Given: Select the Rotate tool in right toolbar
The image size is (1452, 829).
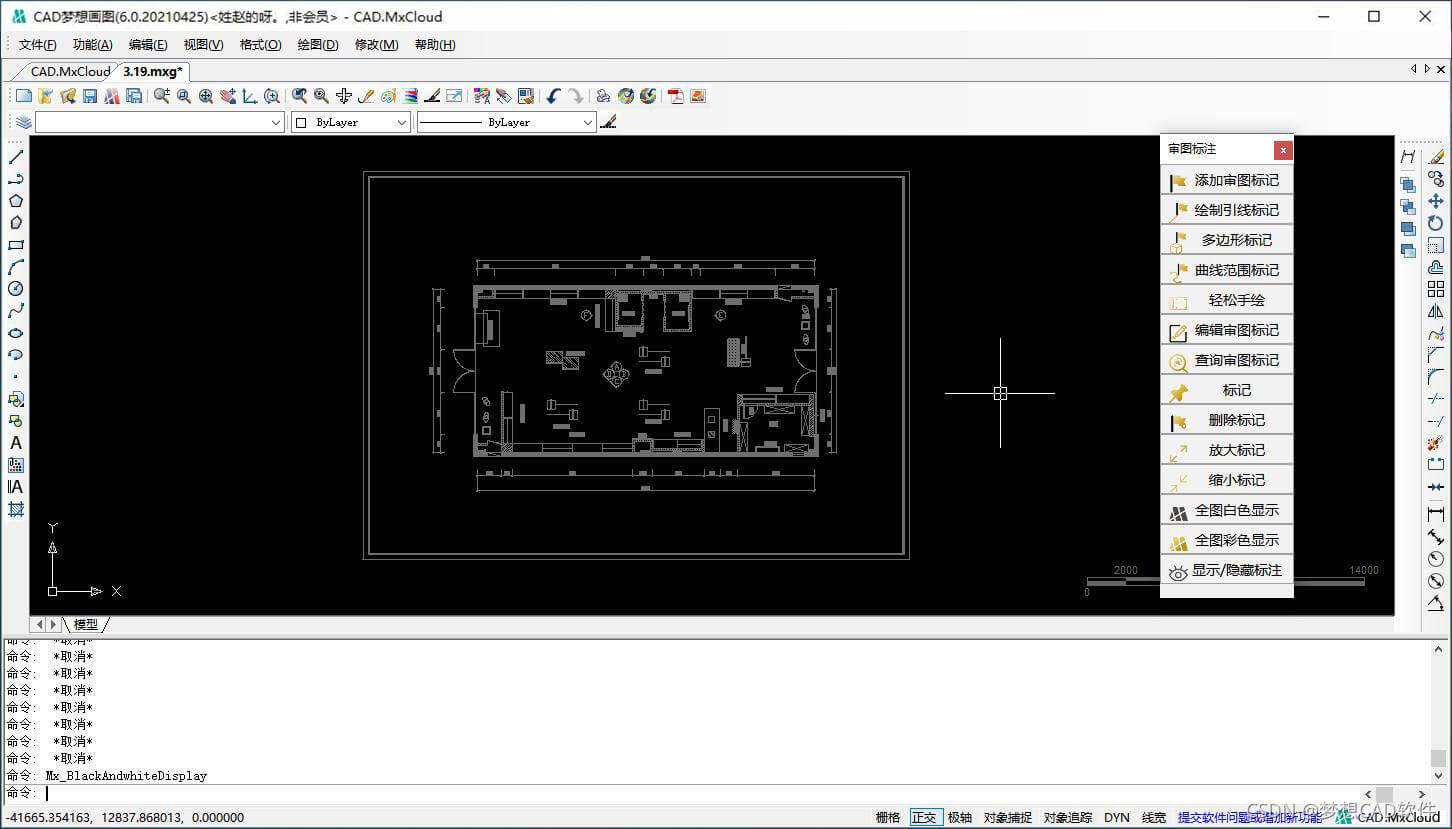Looking at the screenshot, I should (1436, 223).
